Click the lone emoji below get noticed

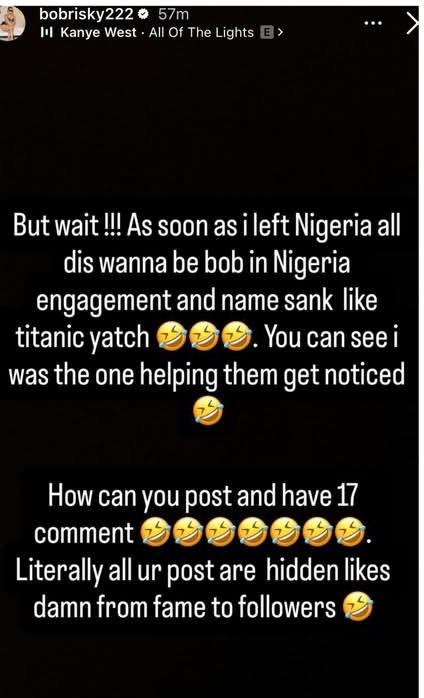pos(209,410)
